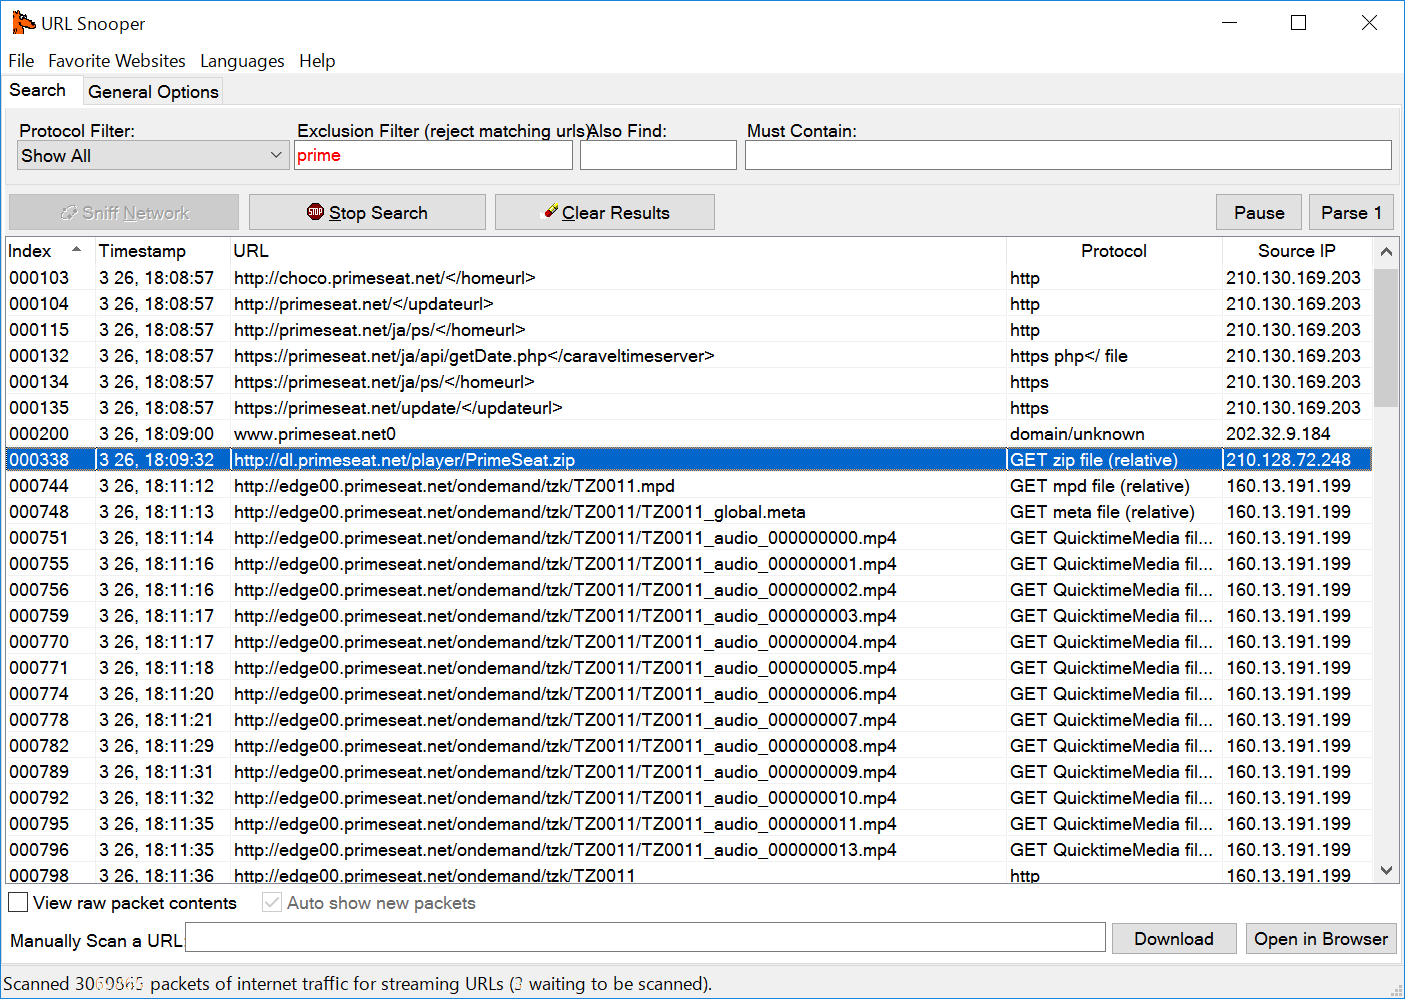Viewport: 1405px width, 999px height.
Task: Select row with index 000103
Action: (689, 278)
